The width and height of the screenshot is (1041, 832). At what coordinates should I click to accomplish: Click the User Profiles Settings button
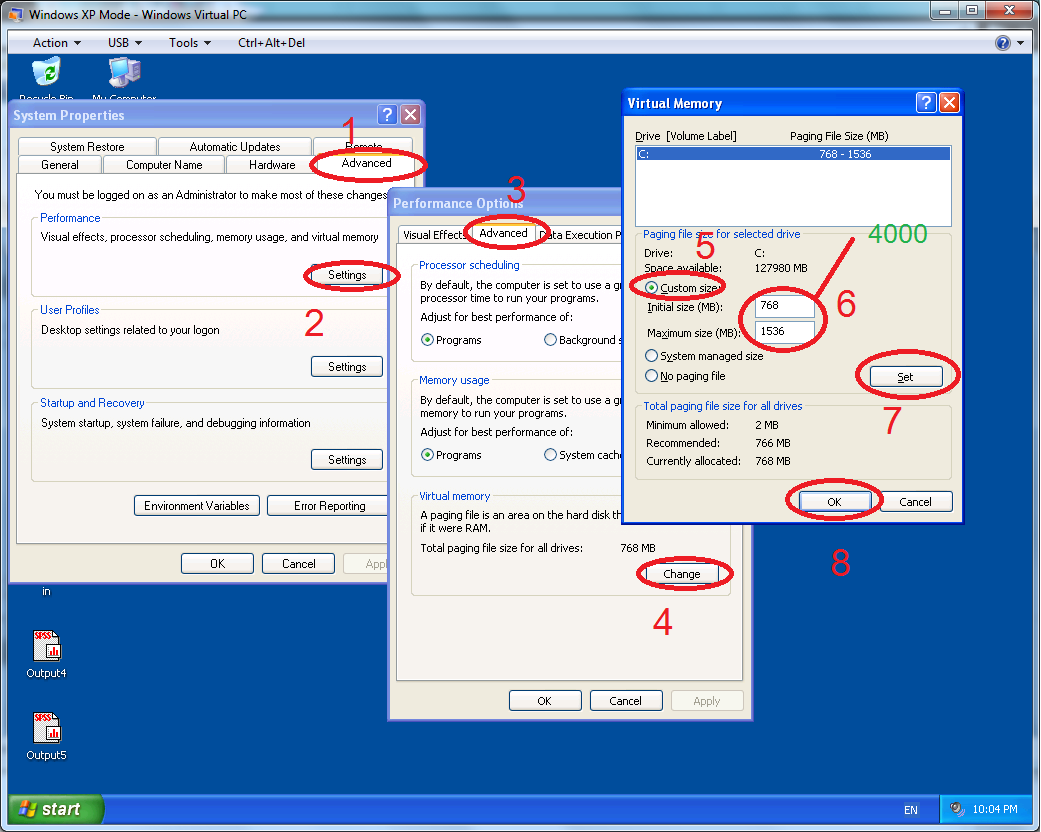coord(347,367)
